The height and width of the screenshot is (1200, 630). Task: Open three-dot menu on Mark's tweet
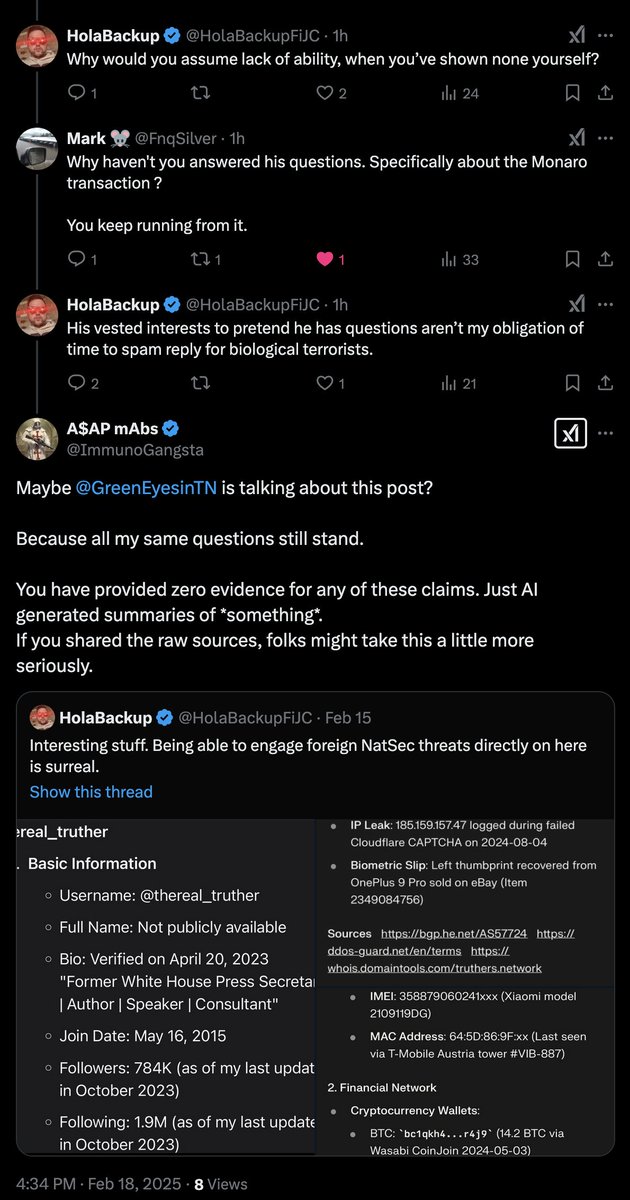click(x=605, y=138)
